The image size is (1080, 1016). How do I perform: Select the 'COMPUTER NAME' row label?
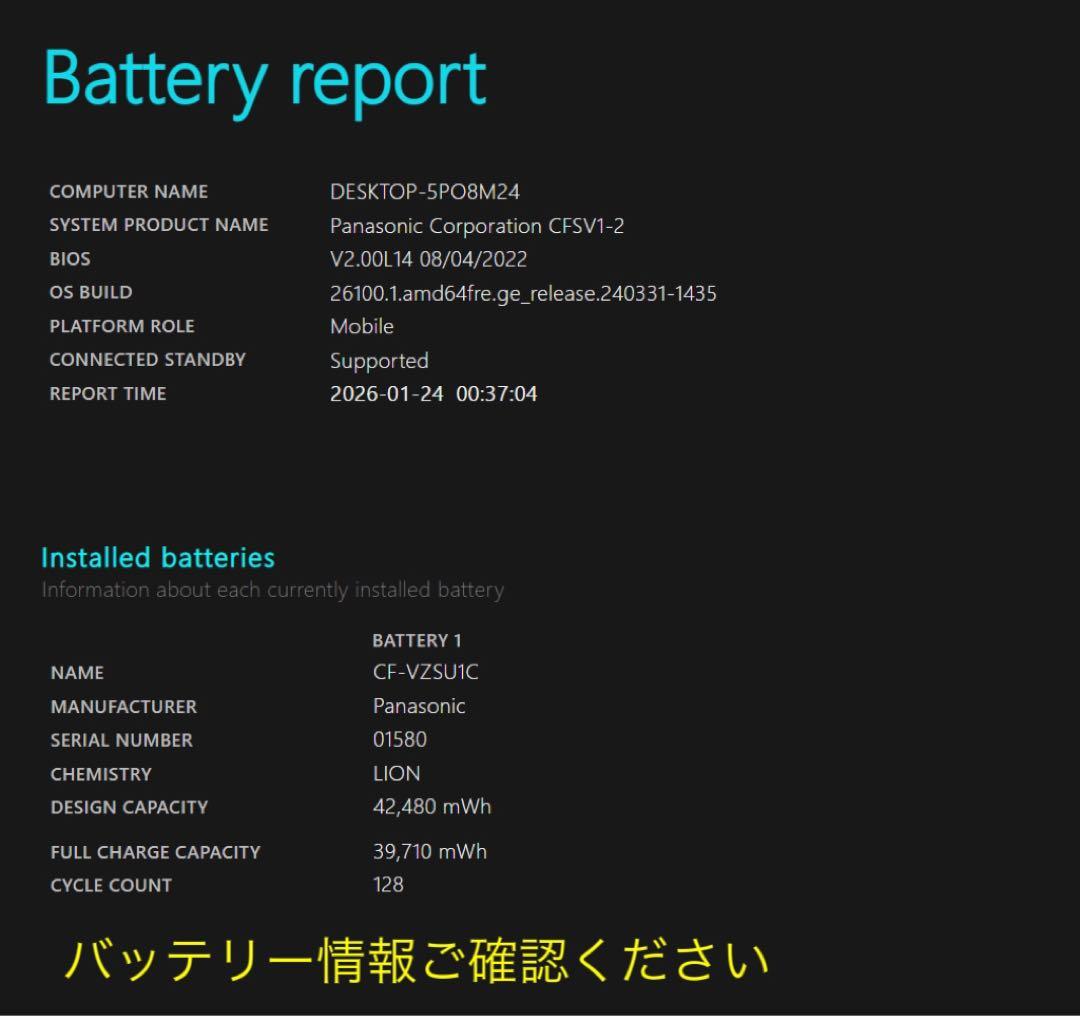(129, 191)
